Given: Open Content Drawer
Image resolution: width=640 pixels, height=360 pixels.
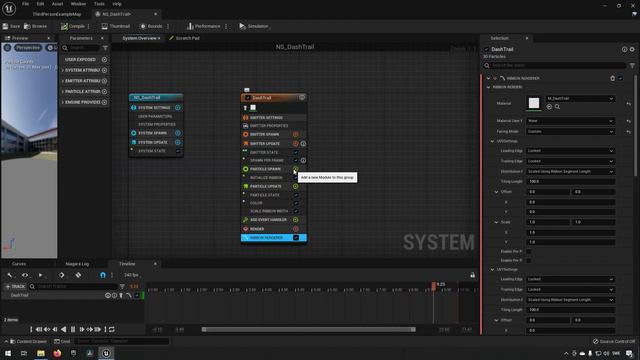Looking at the screenshot, I should [28, 341].
